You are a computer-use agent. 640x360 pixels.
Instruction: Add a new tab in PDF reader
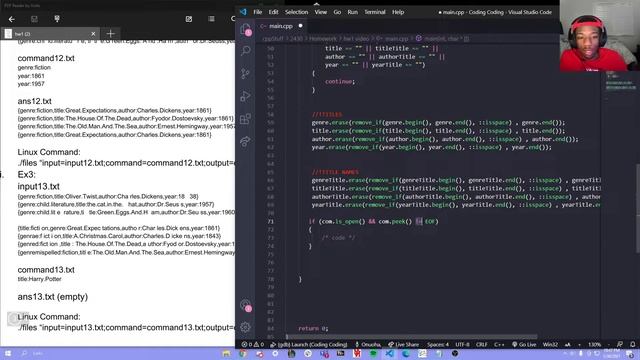[x=111, y=34]
